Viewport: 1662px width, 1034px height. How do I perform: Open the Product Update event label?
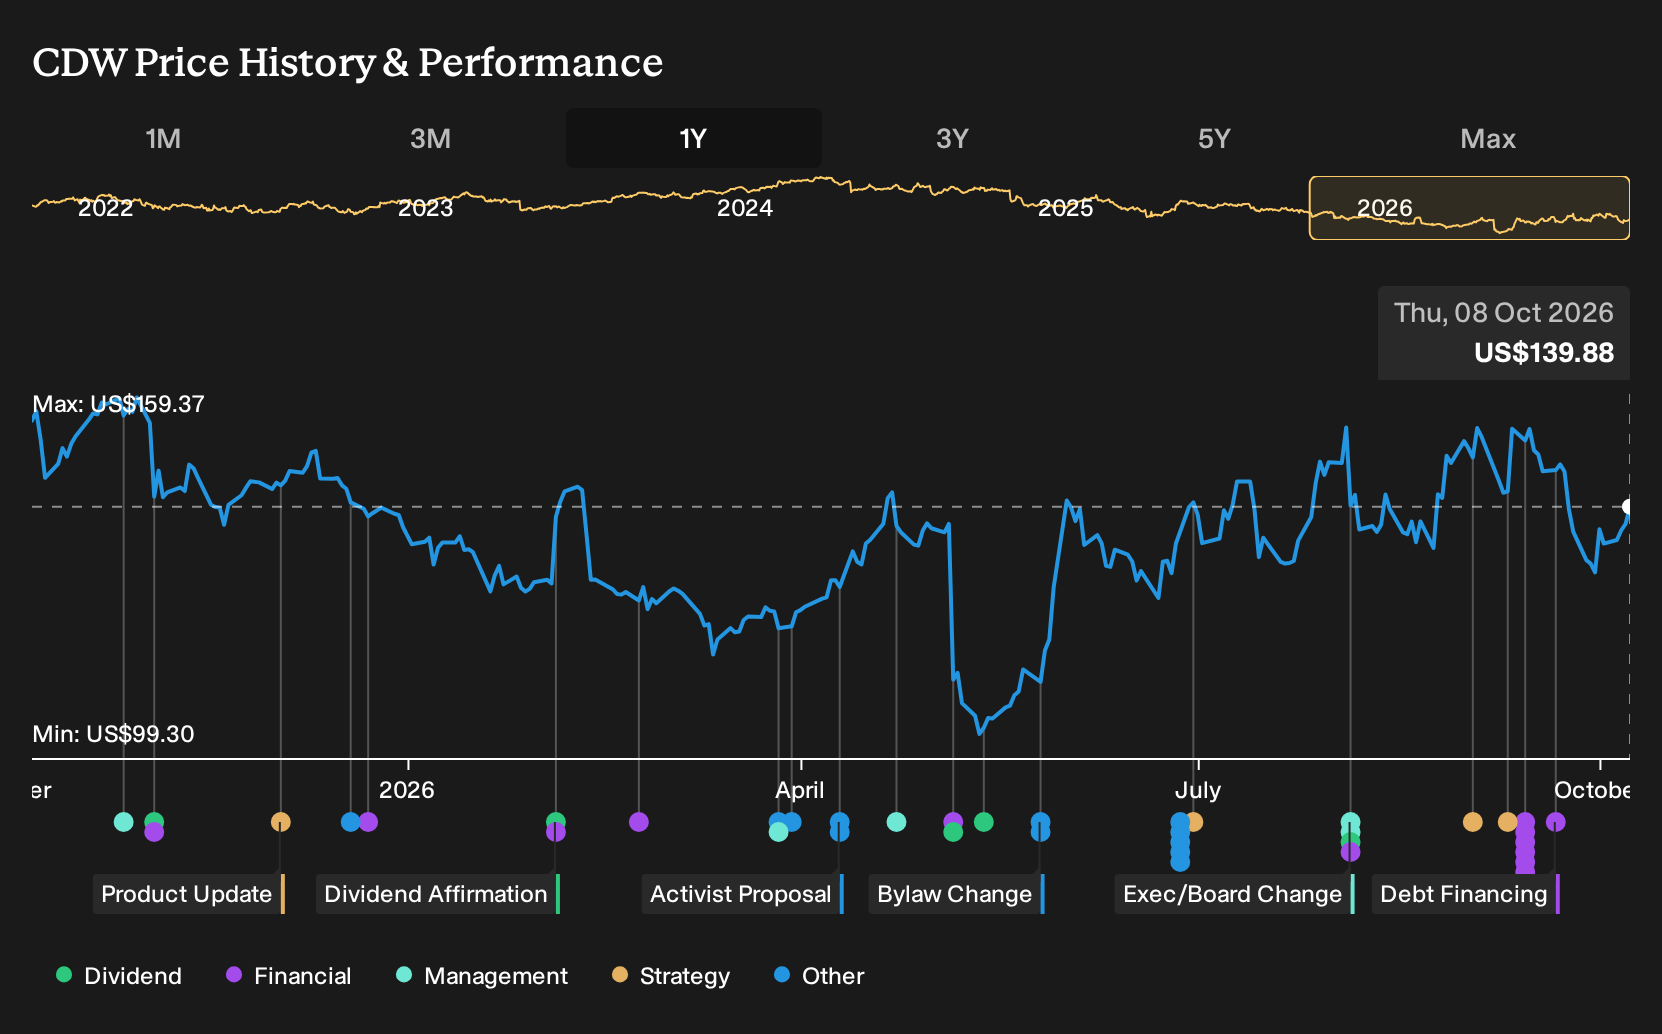point(189,894)
